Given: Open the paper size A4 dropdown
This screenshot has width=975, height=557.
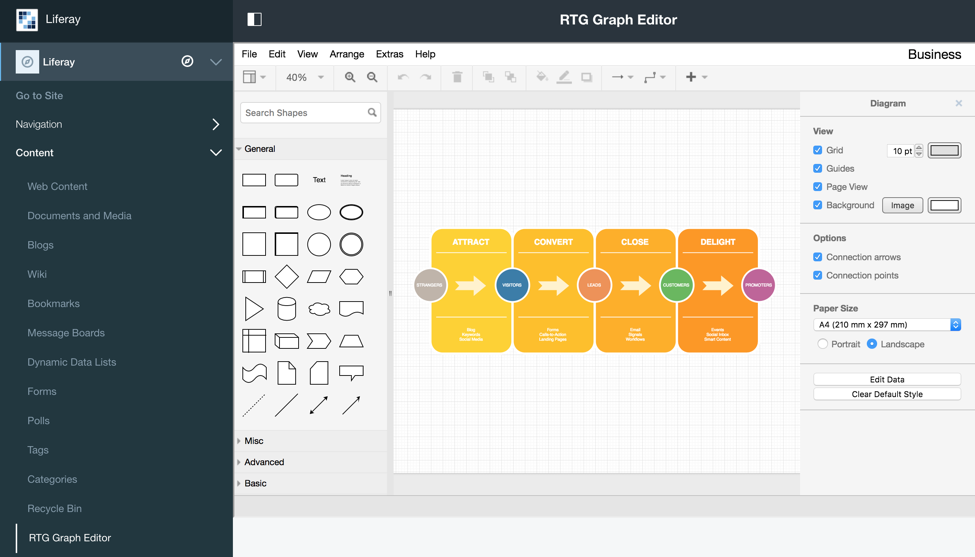Looking at the screenshot, I should [x=886, y=325].
